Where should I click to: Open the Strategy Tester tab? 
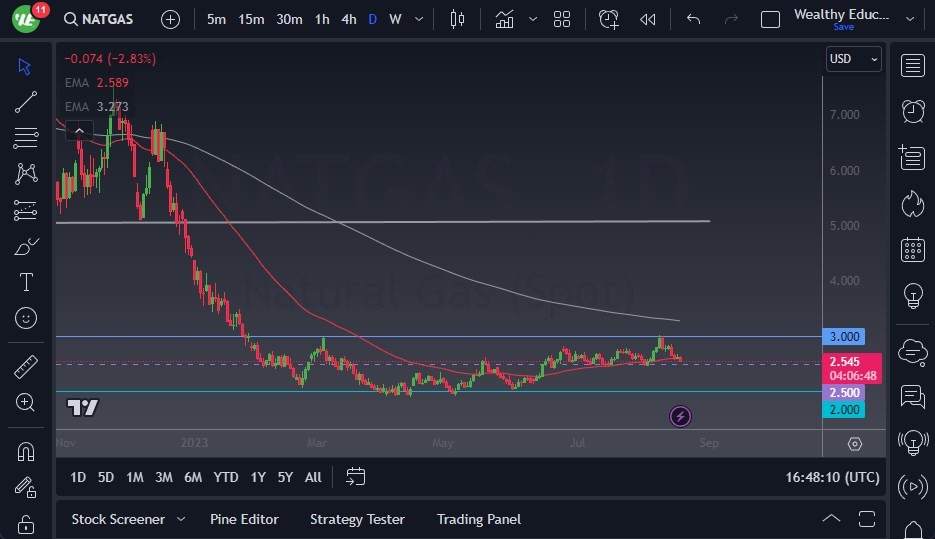point(357,519)
